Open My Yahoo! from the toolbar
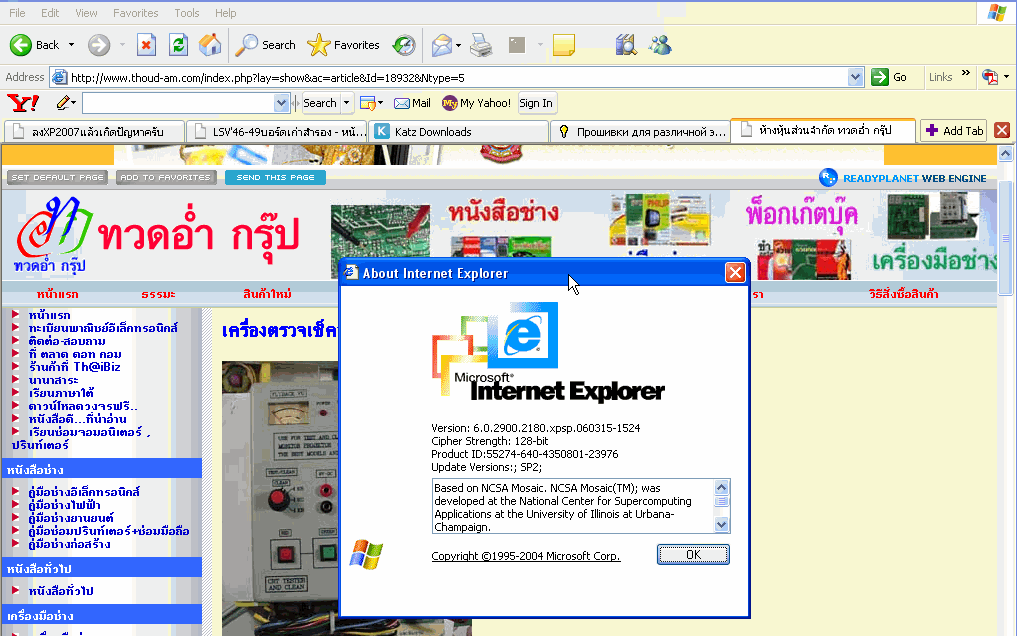Image resolution: width=1017 pixels, height=636 pixels. (476, 103)
